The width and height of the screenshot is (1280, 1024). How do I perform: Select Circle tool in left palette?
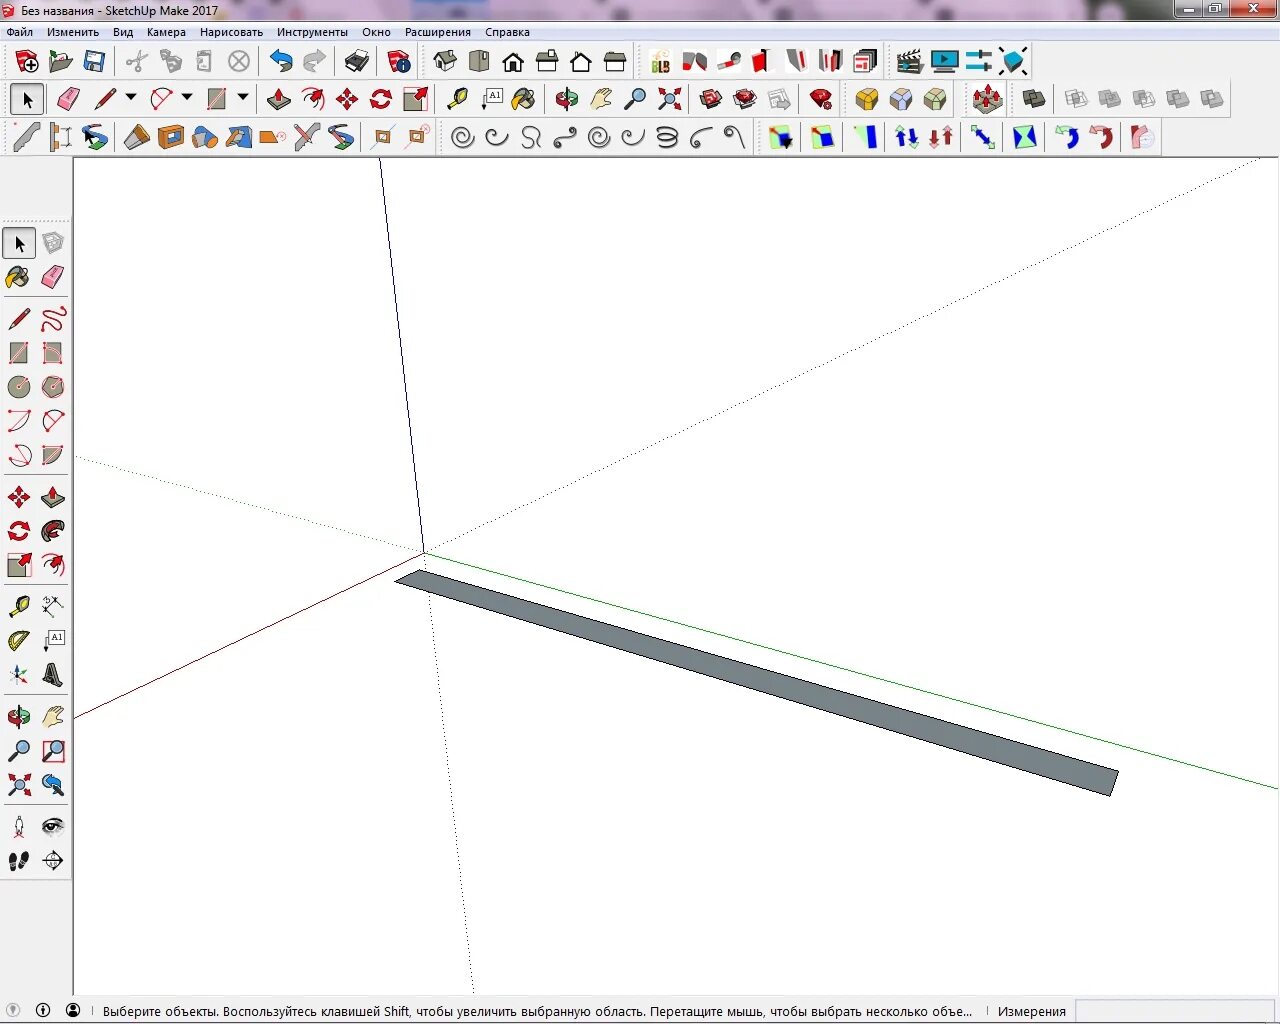pyautogui.click(x=19, y=387)
